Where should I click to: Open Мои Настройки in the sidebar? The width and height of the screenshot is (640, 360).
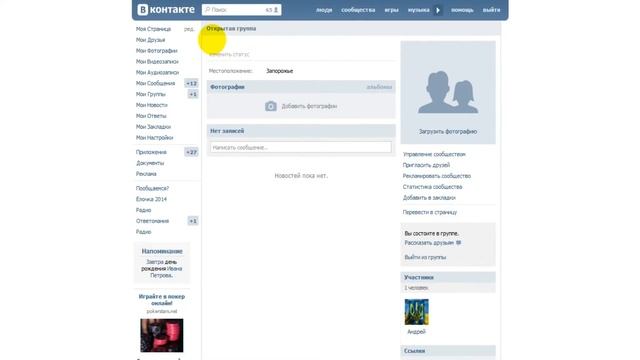pyautogui.click(x=155, y=138)
